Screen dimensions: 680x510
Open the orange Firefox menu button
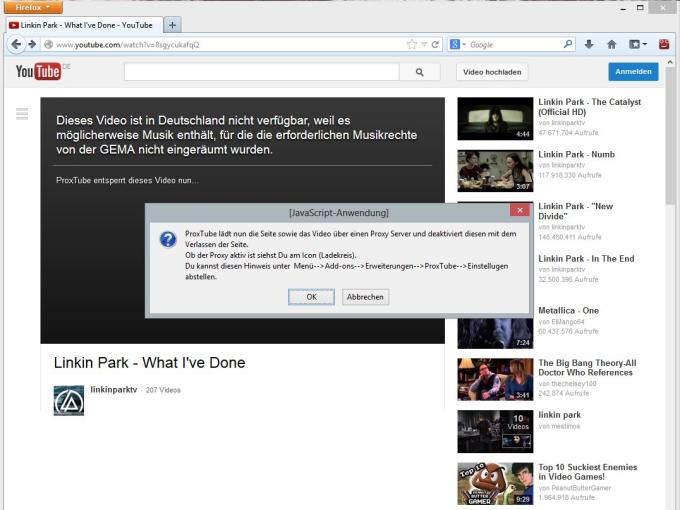click(x=33, y=7)
